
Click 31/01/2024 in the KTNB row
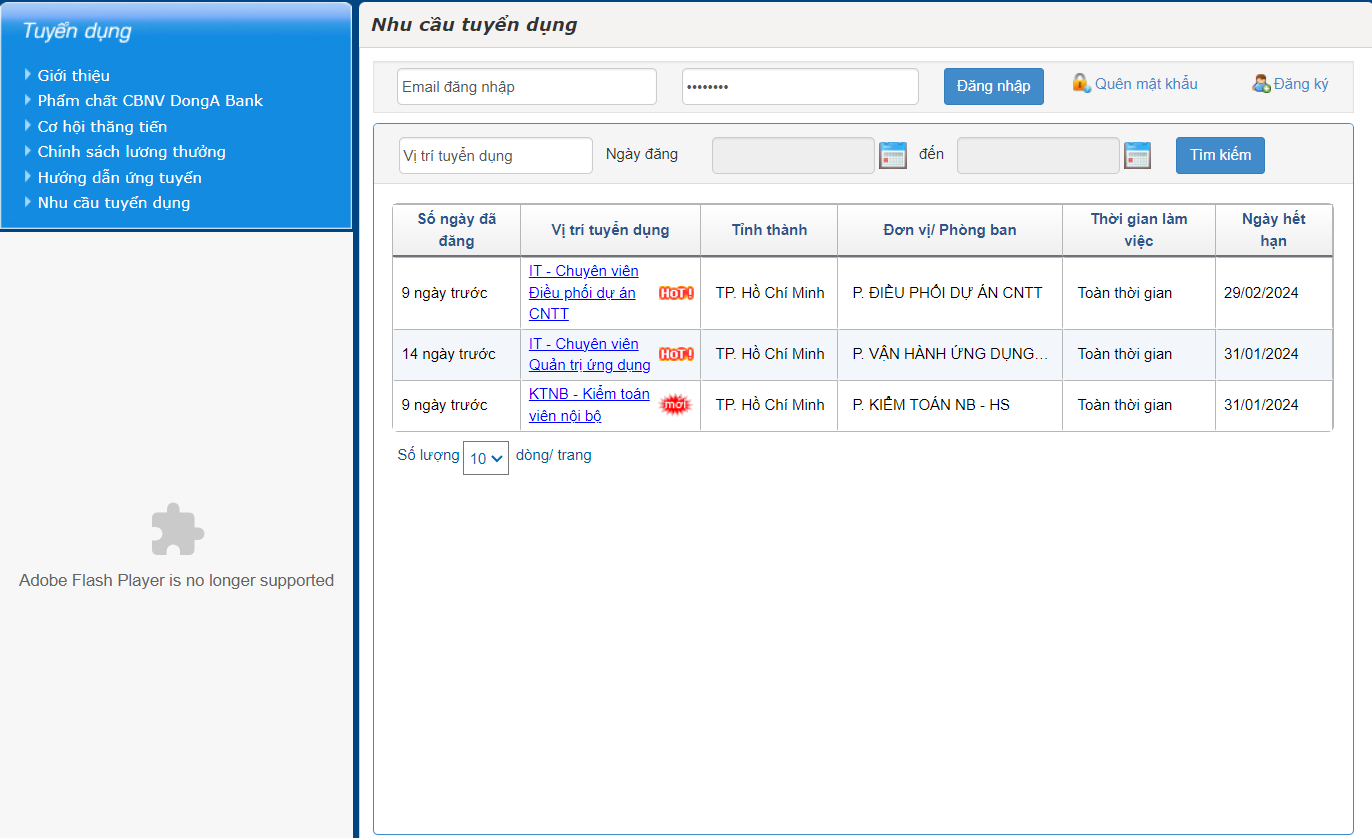coord(1274,405)
